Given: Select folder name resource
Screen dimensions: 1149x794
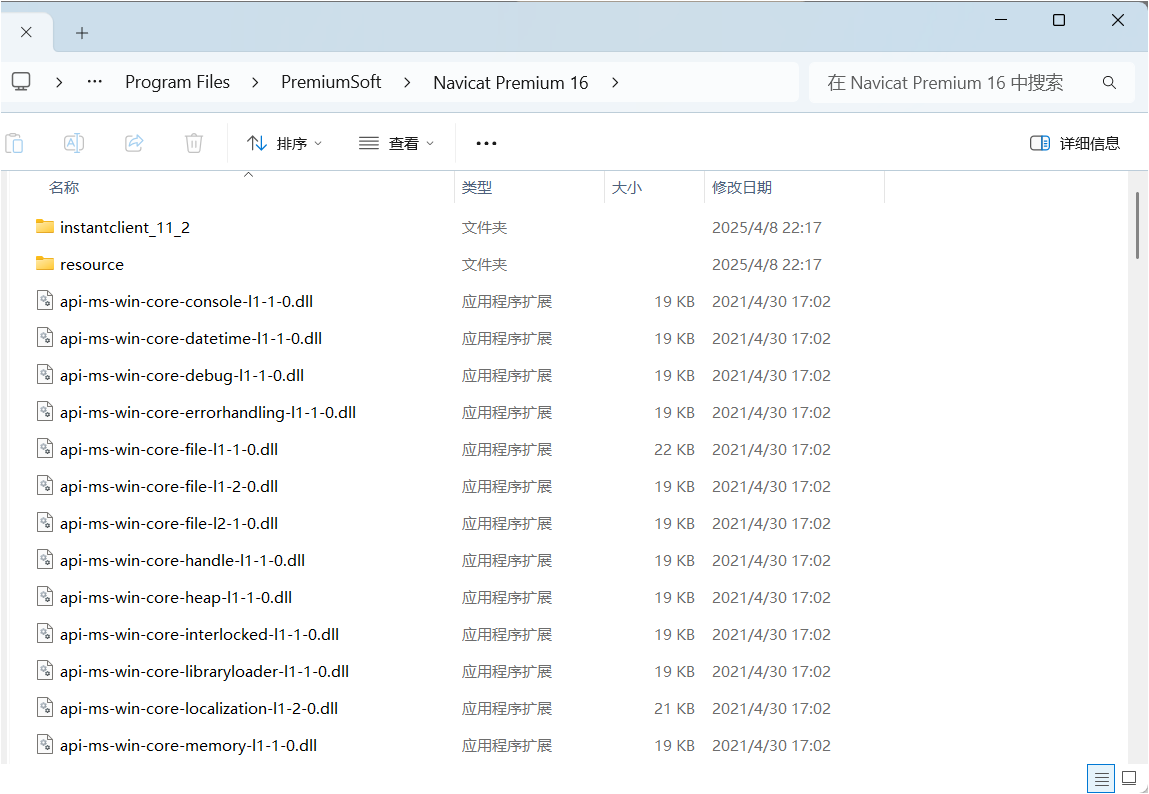Looking at the screenshot, I should click(x=92, y=264).
